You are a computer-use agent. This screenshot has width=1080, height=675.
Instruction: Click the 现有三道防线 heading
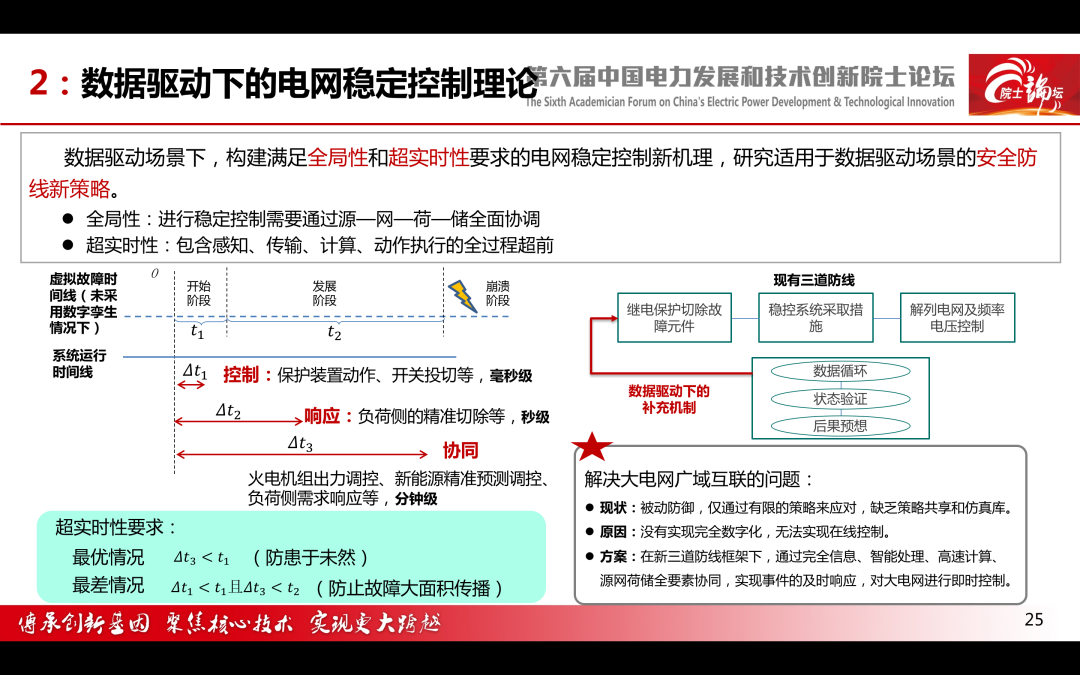814,280
